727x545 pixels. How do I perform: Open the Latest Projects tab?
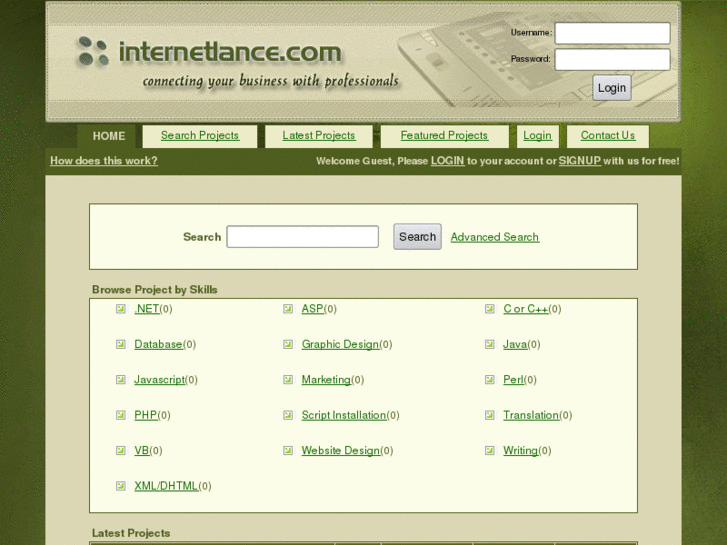[319, 136]
